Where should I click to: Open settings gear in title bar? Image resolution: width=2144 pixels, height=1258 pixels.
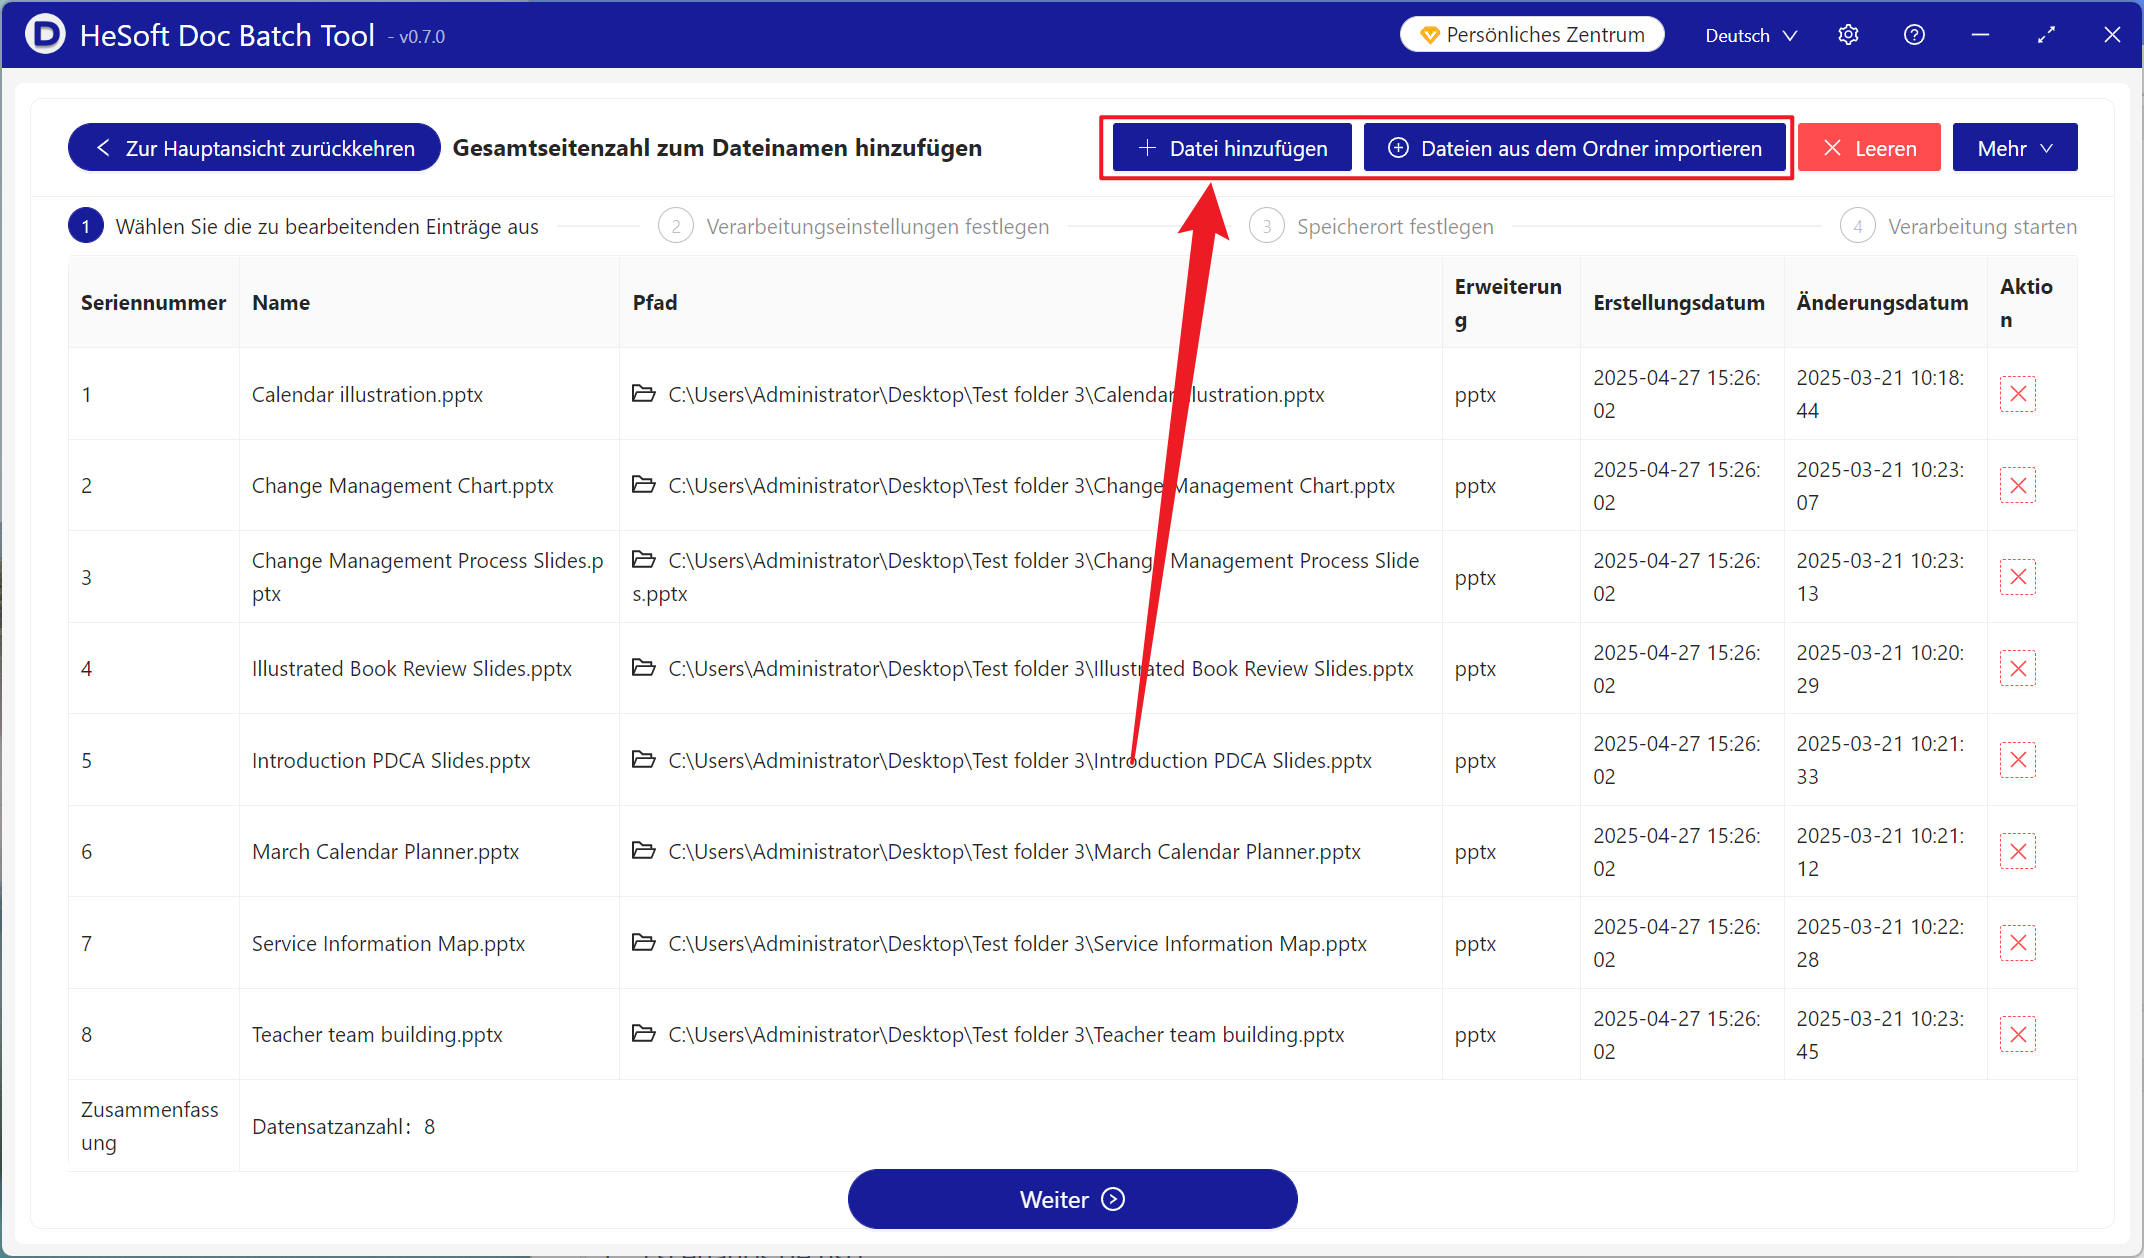point(1848,35)
